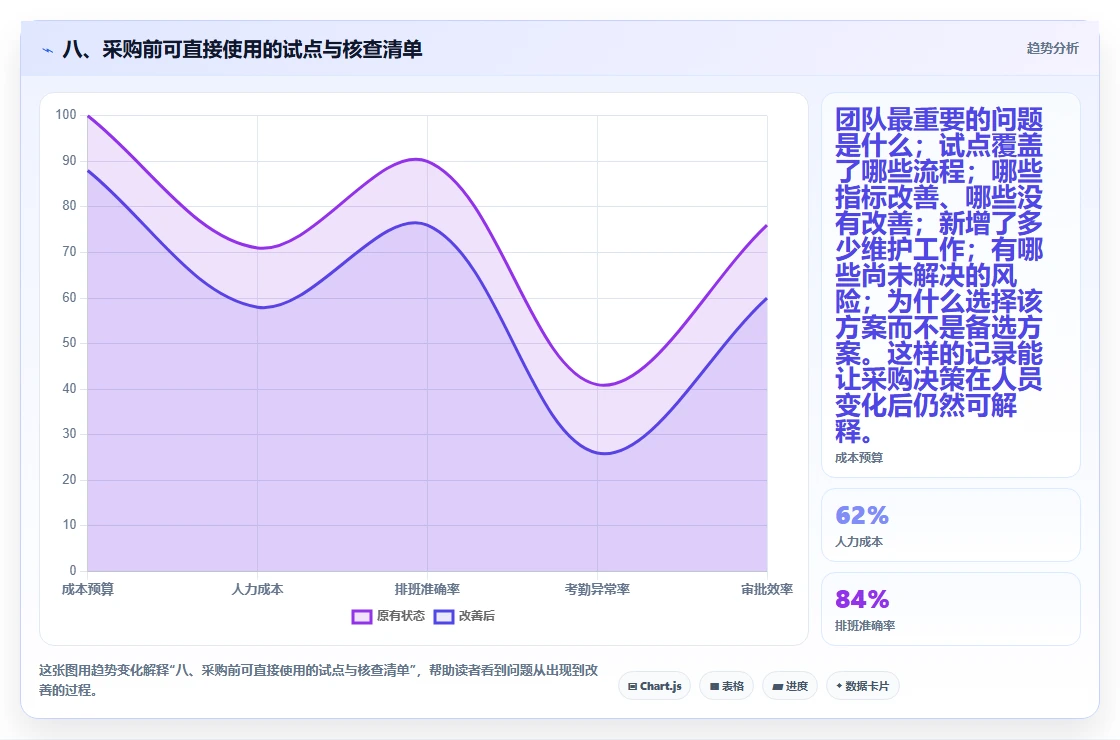Click the 审批效率 x-axis label
This screenshot has width=1120, height=740.
766,589
